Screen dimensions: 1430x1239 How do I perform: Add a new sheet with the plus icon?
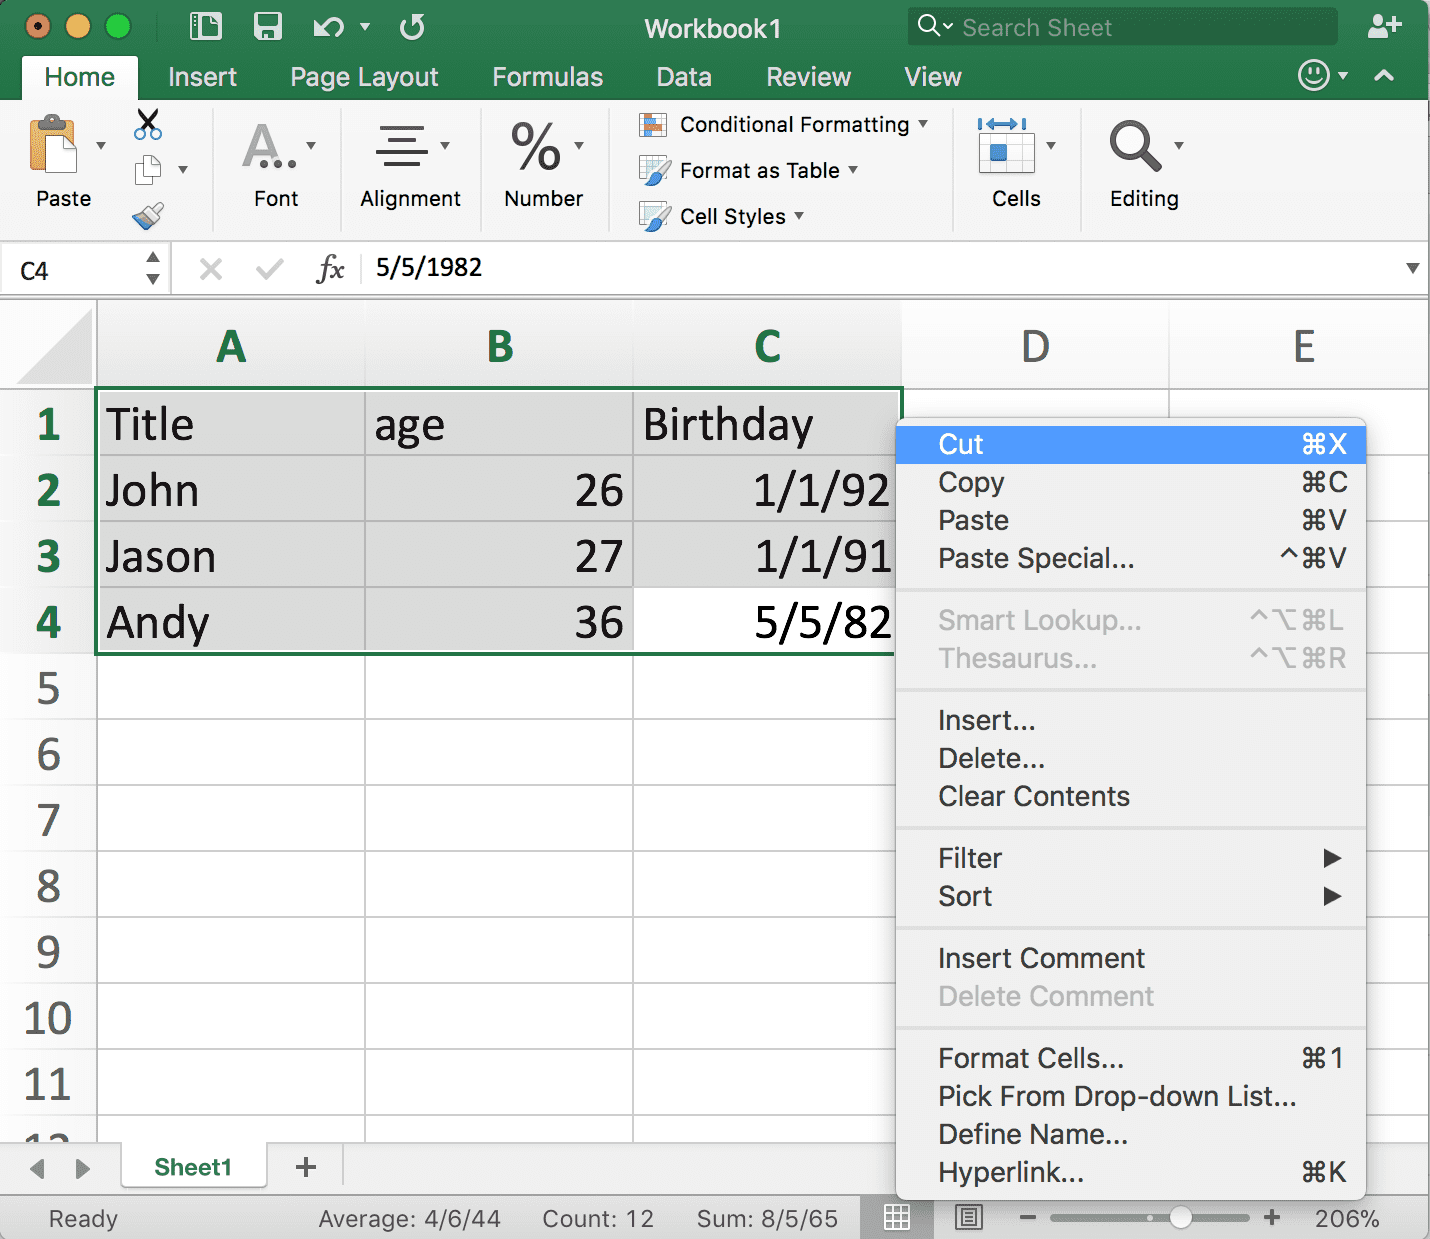pos(305,1166)
